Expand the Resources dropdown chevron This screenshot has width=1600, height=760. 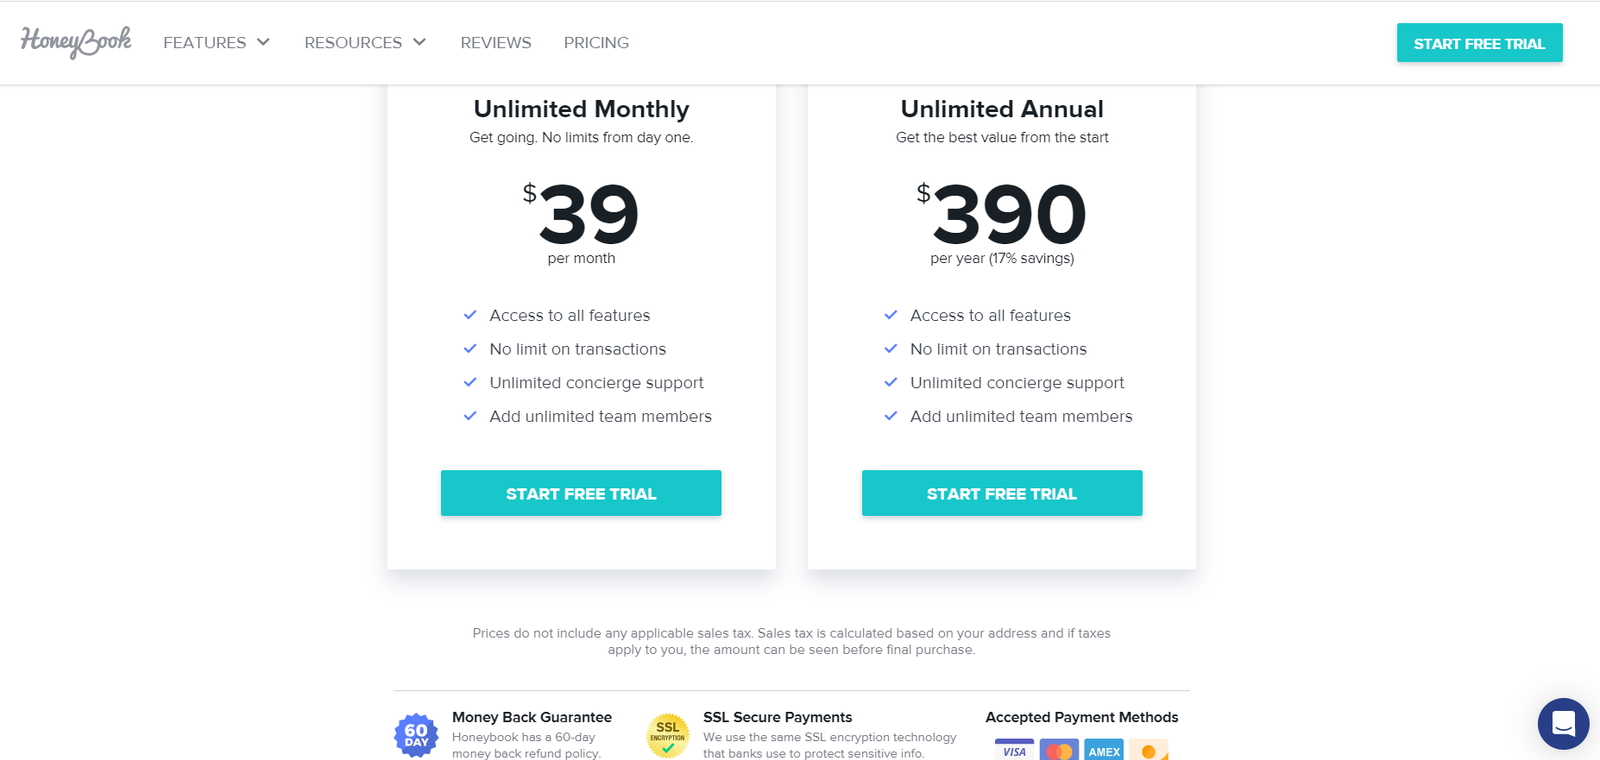click(x=419, y=42)
